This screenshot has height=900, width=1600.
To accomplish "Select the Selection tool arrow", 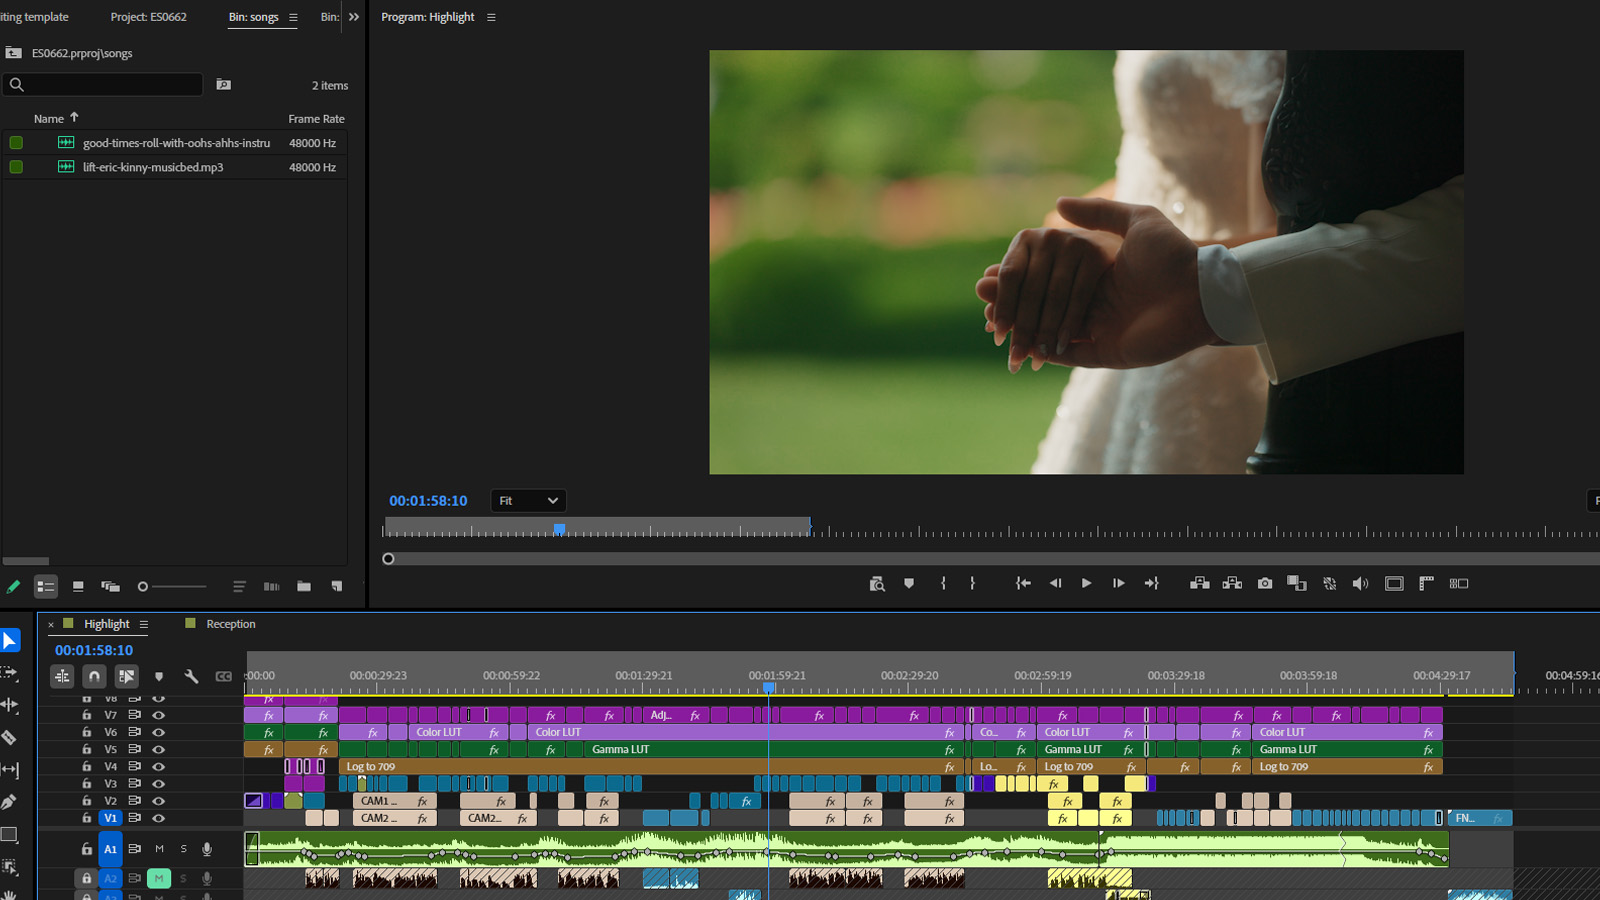I will [x=10, y=641].
